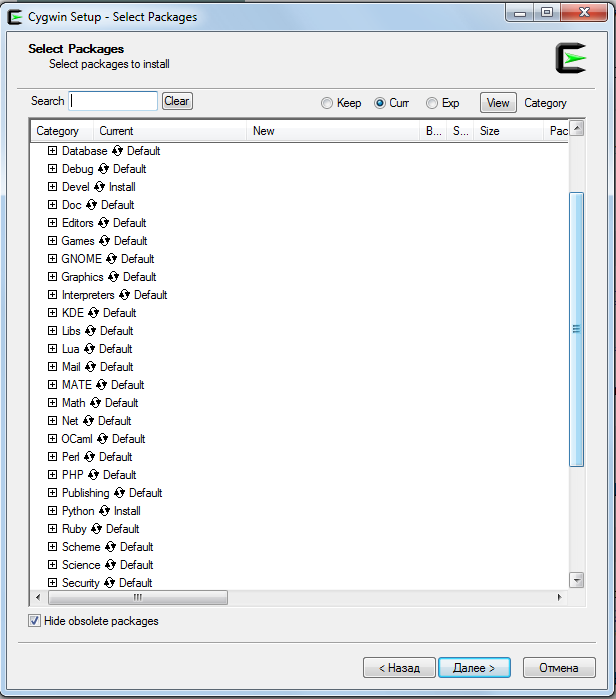Click the cycle icon beside Math
This screenshot has height=699, width=616.
point(95,403)
